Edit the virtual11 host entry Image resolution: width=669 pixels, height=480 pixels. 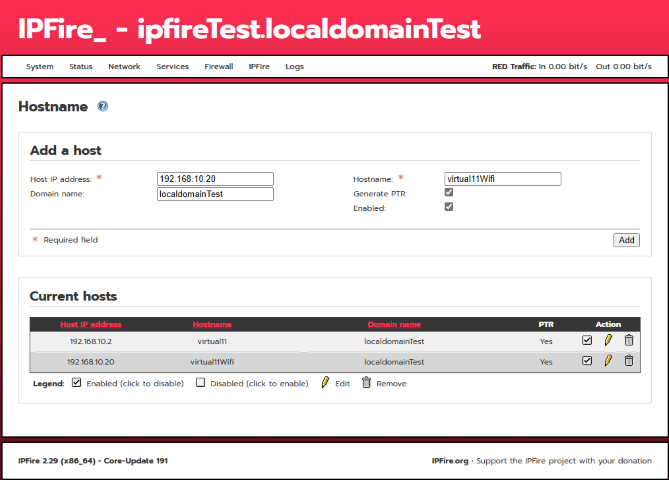608,340
